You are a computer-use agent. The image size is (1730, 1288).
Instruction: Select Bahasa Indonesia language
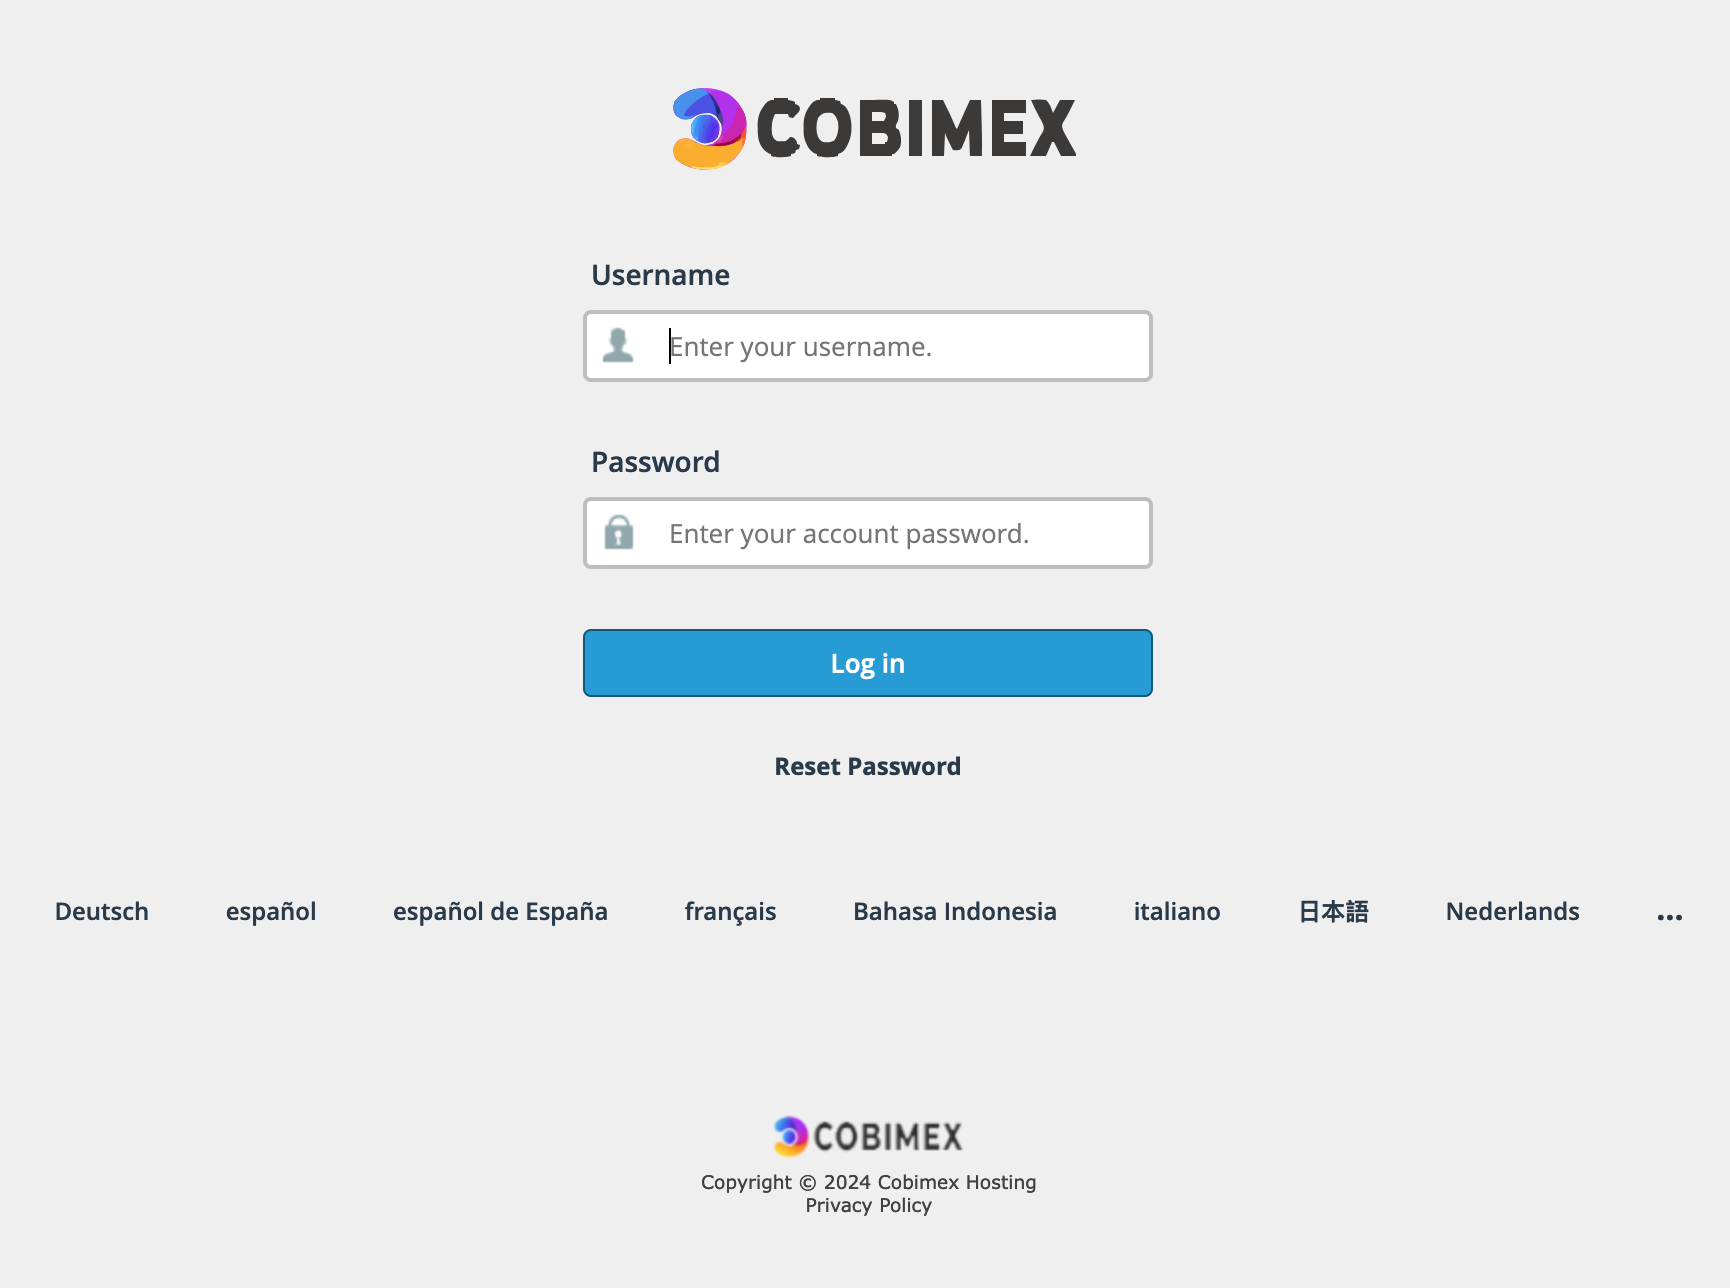(954, 911)
